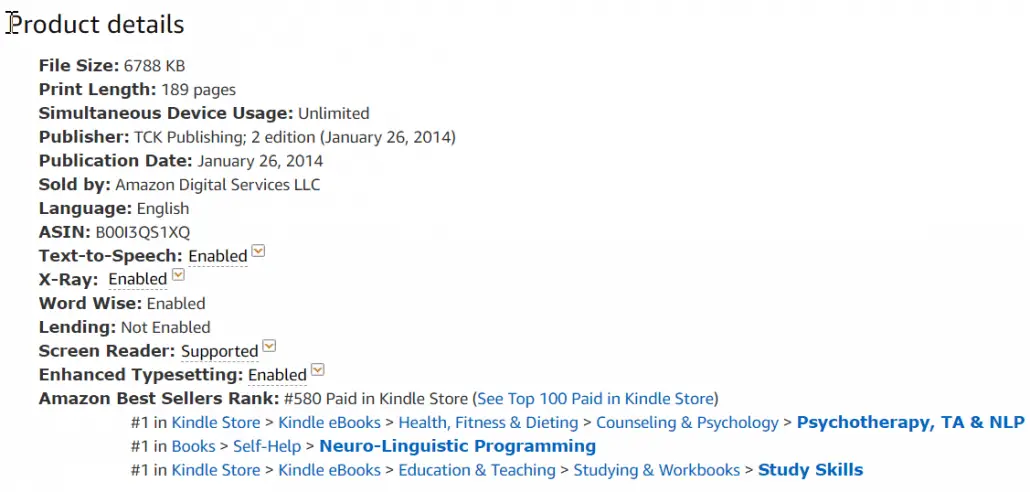Image resolution: width=1030 pixels, height=492 pixels.
Task: Click the Enhanced Typesetting Enabled text
Action: (277, 375)
